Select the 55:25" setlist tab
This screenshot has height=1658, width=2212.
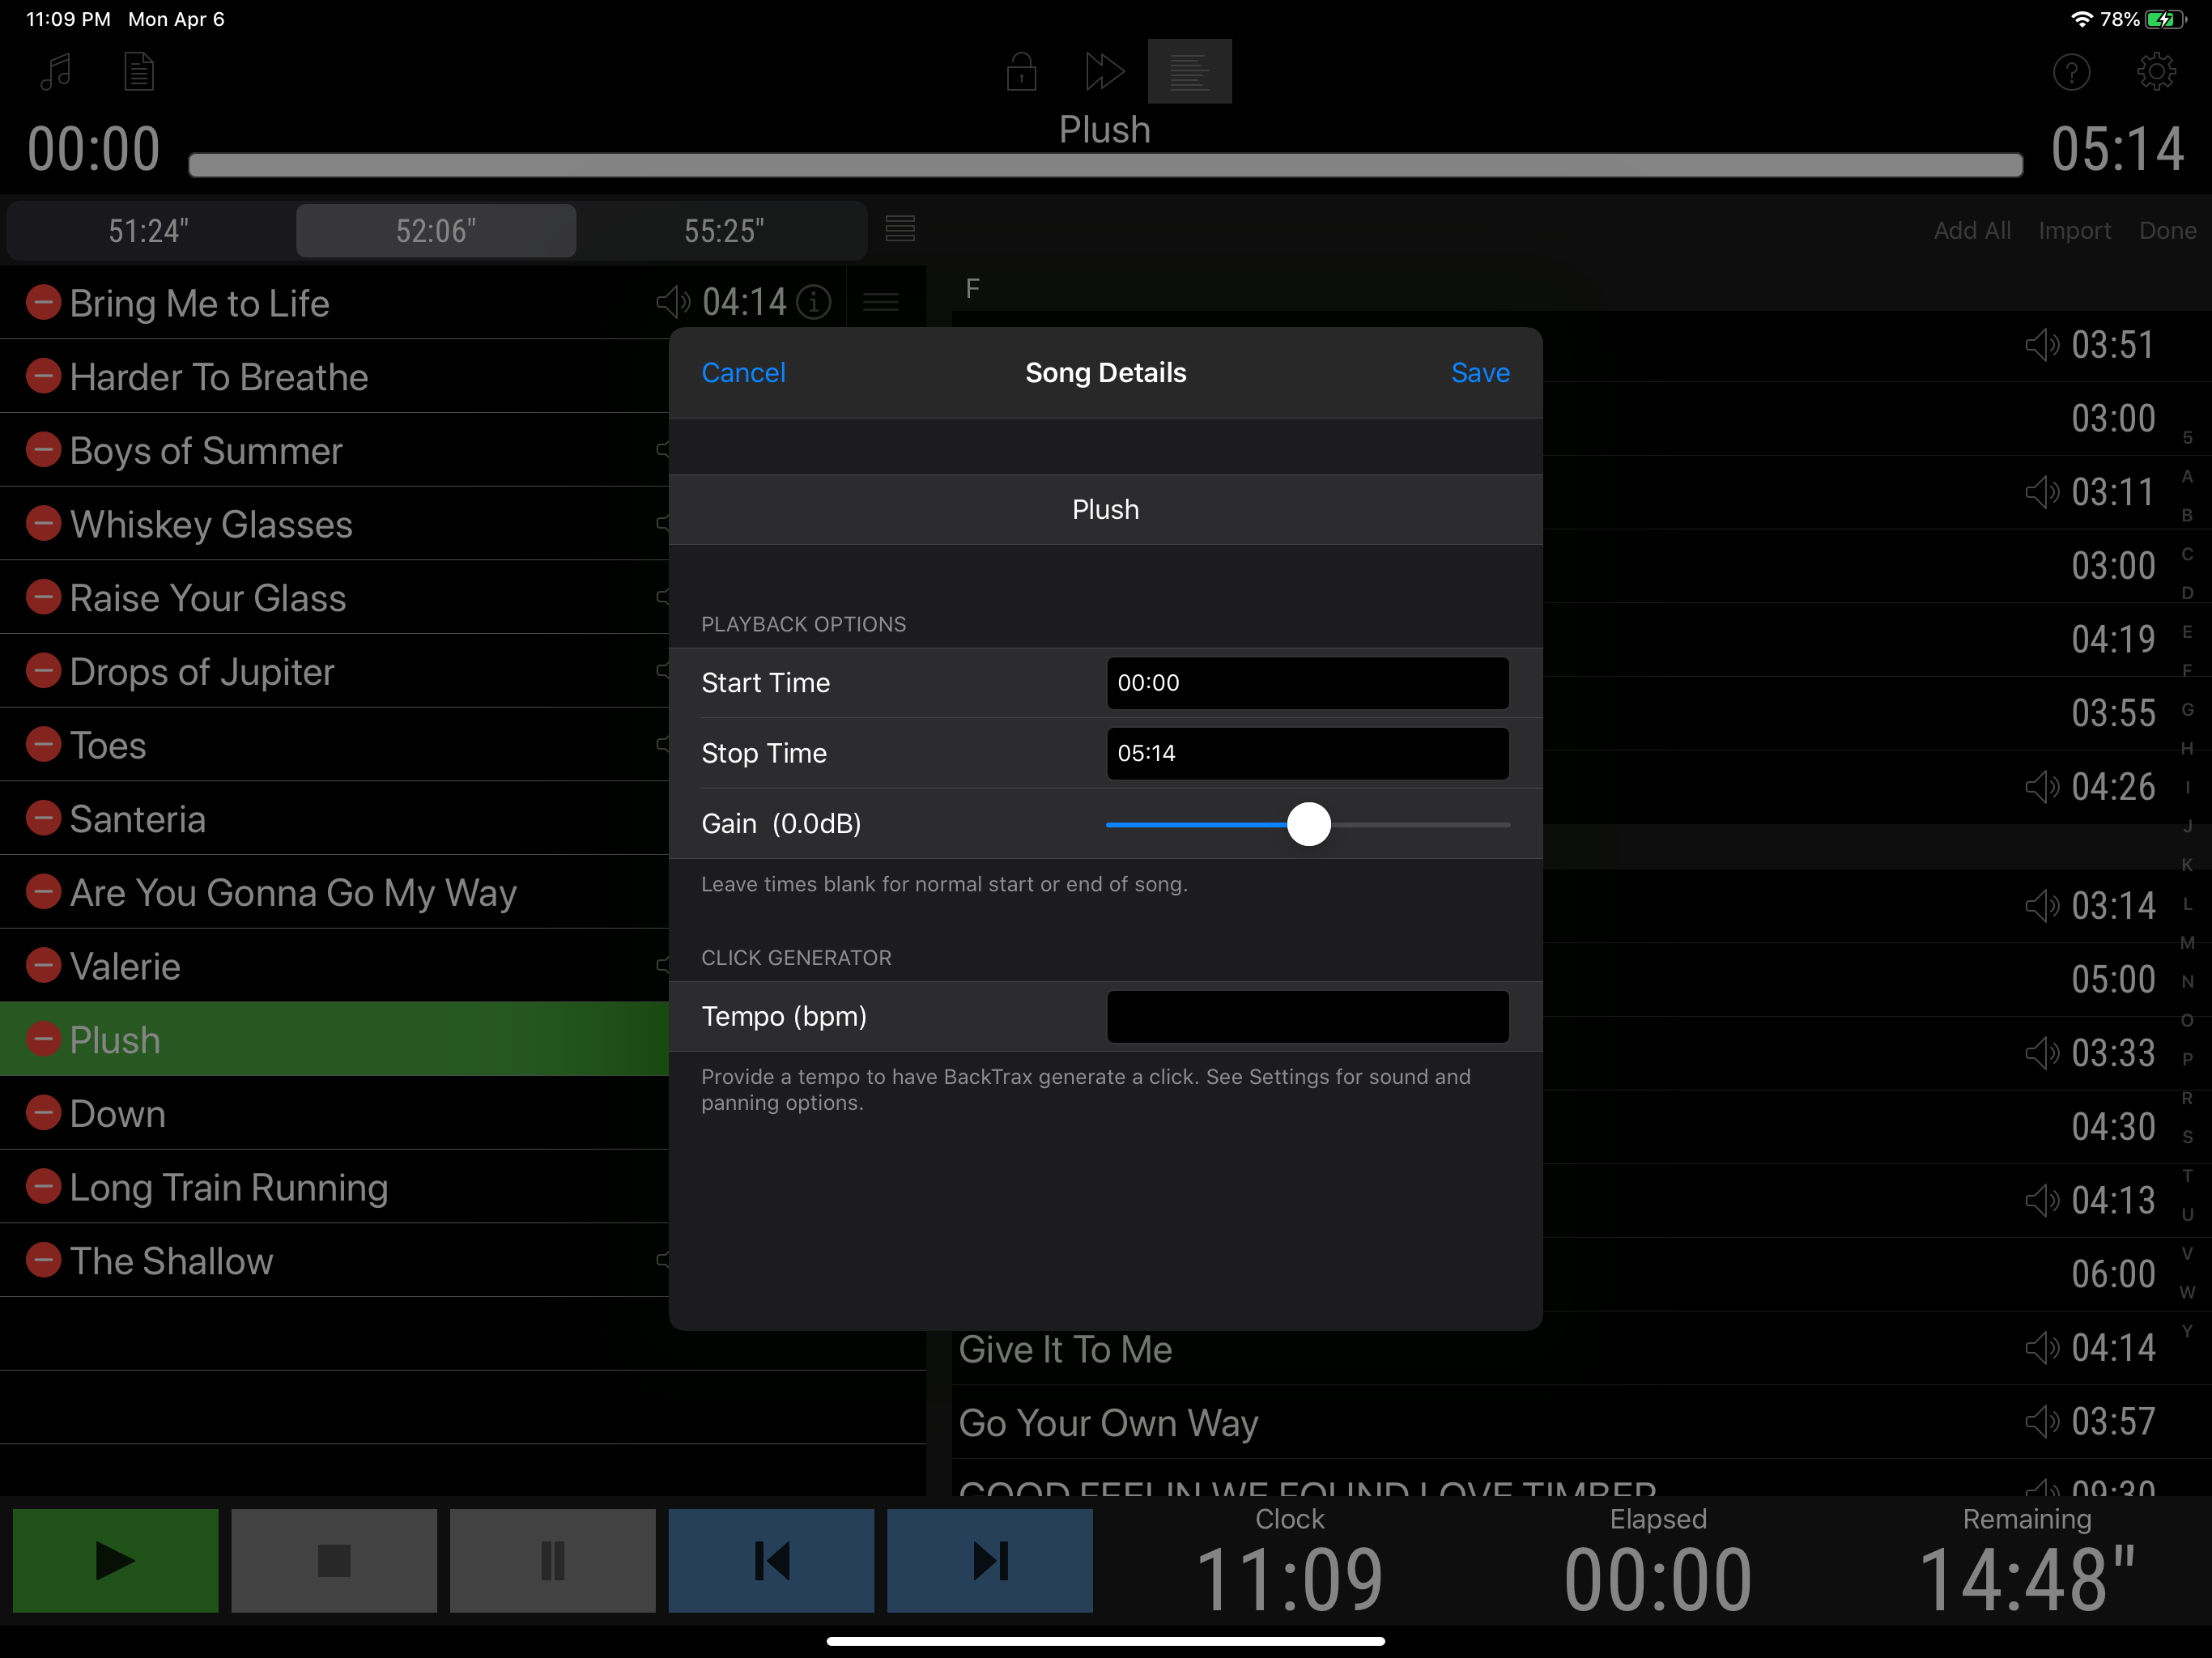(724, 231)
